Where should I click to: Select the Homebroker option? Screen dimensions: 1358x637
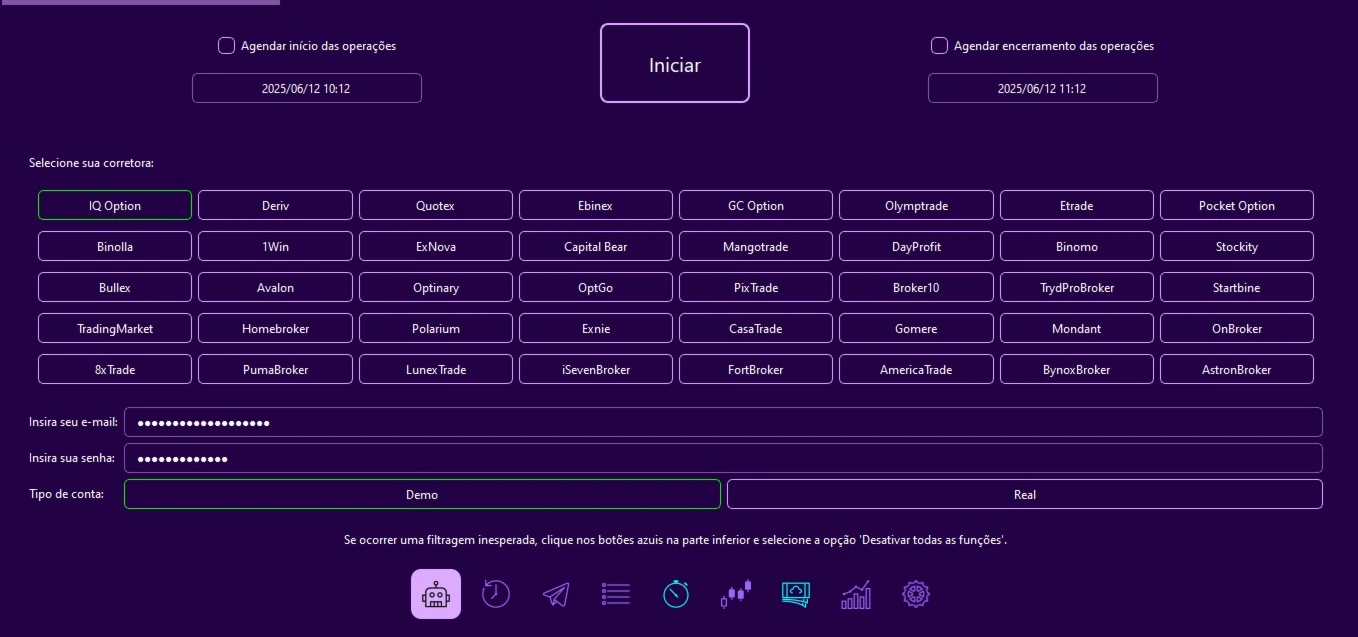point(275,328)
